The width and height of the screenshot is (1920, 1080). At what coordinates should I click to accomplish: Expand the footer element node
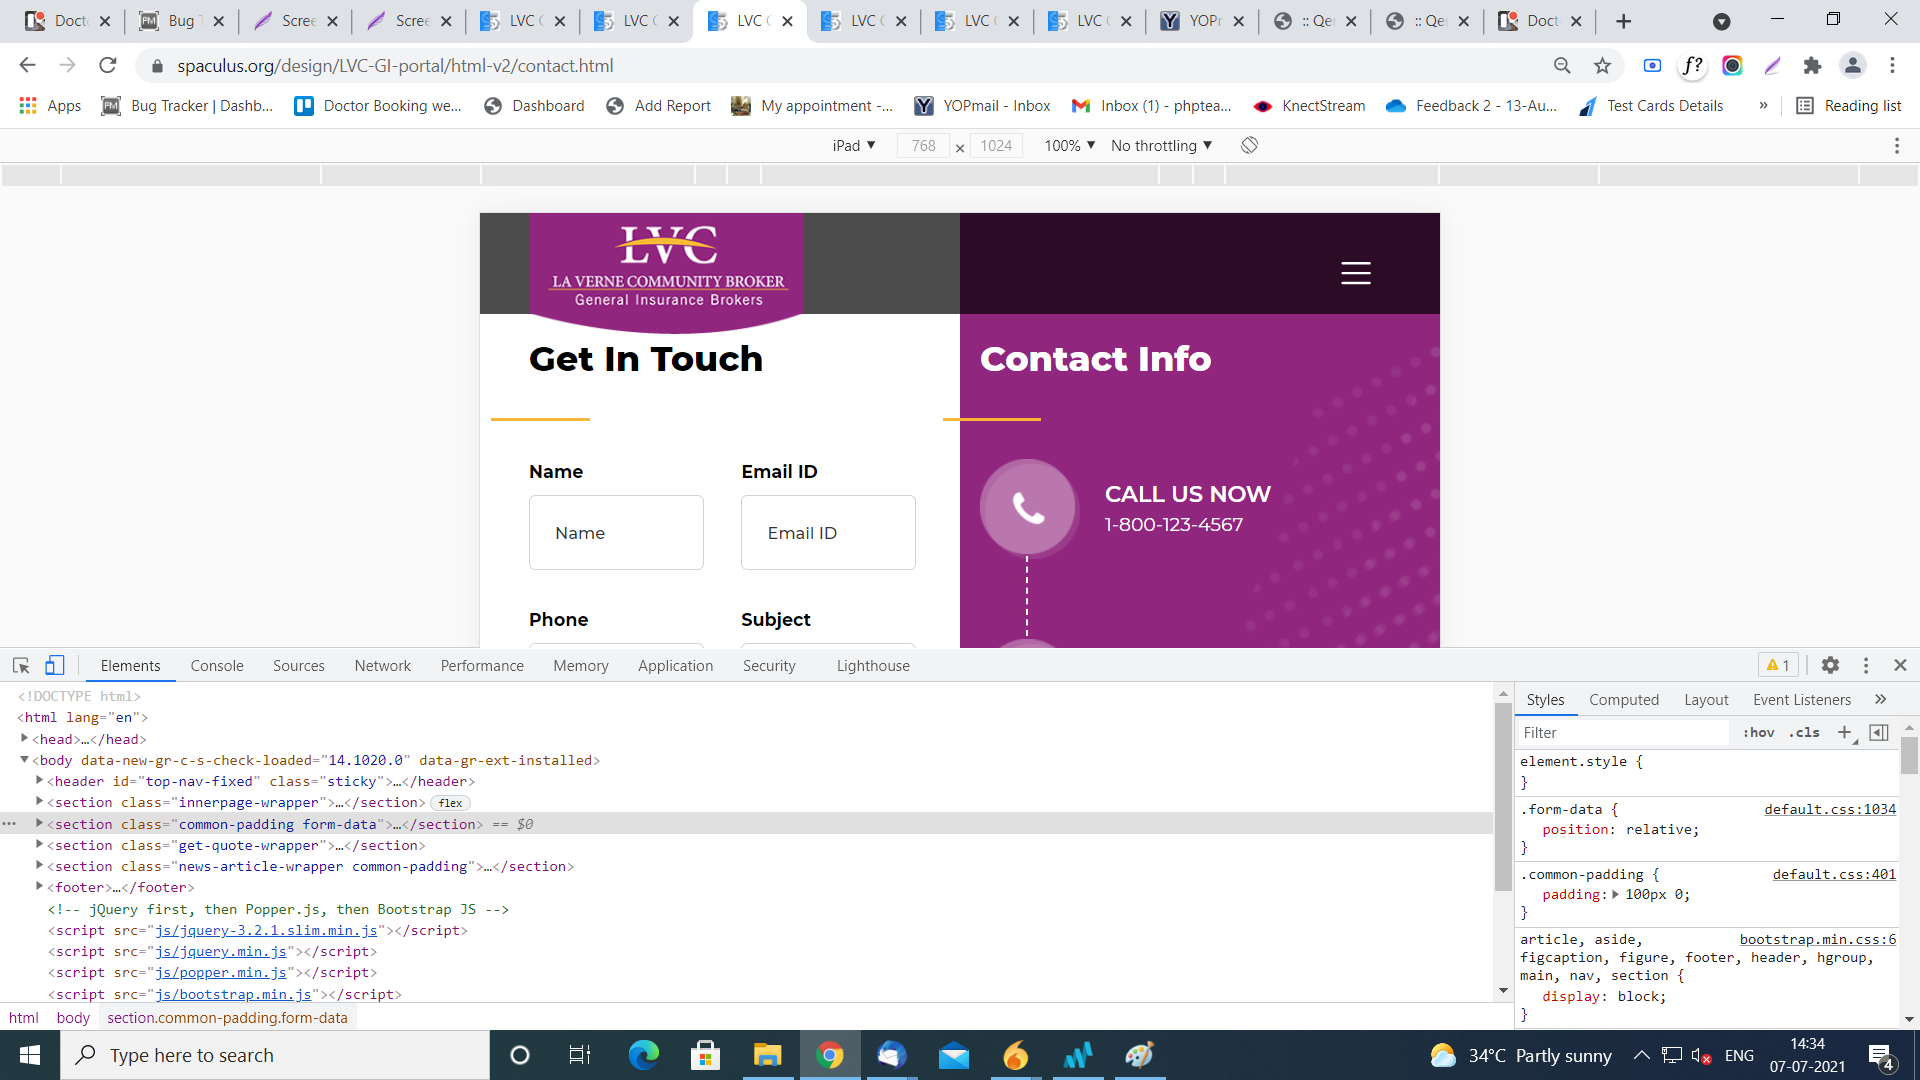pyautogui.click(x=39, y=887)
